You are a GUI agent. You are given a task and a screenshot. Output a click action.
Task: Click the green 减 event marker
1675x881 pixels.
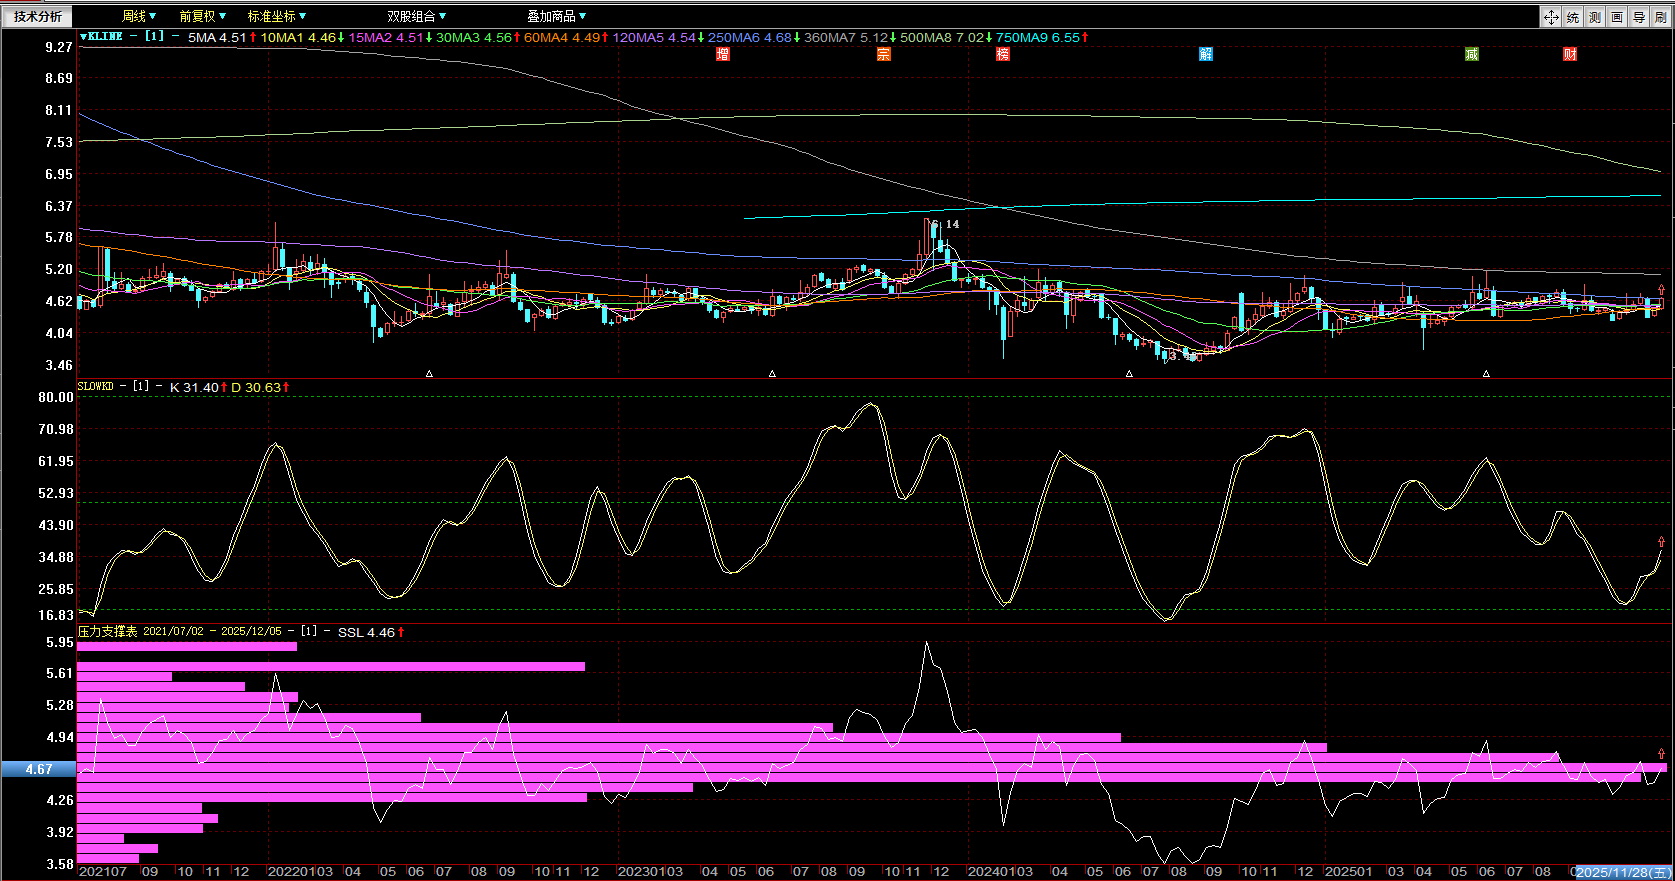[x=1472, y=54]
